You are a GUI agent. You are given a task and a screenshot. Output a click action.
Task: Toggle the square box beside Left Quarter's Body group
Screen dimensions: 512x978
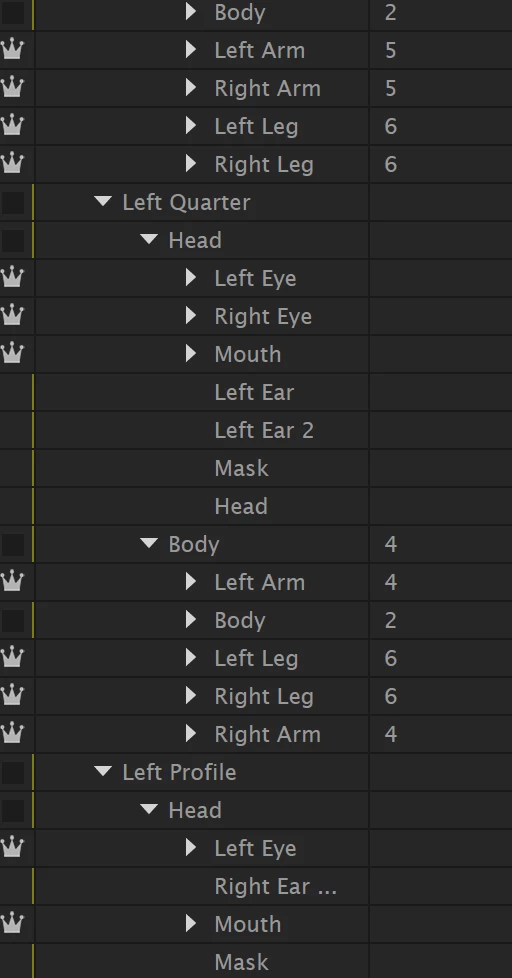[x=13, y=545]
